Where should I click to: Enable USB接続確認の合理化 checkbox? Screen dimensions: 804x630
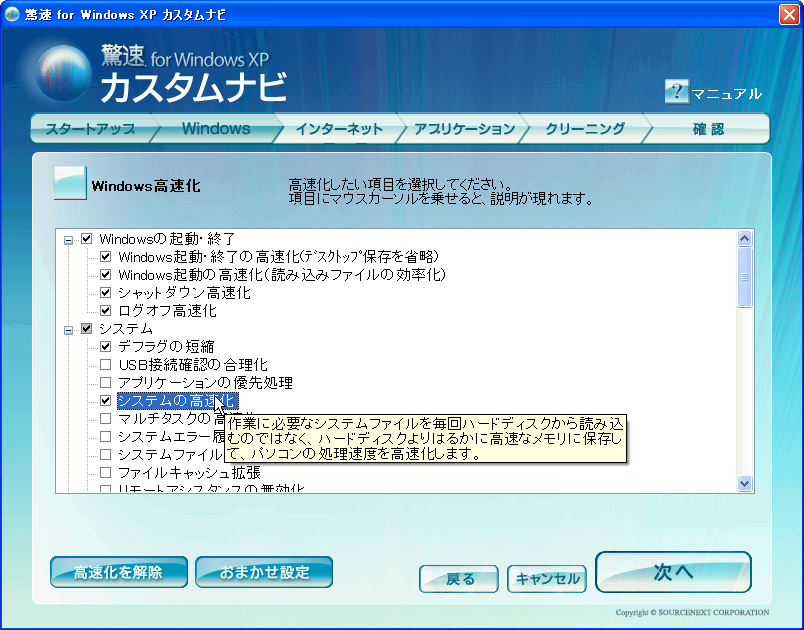pos(106,364)
